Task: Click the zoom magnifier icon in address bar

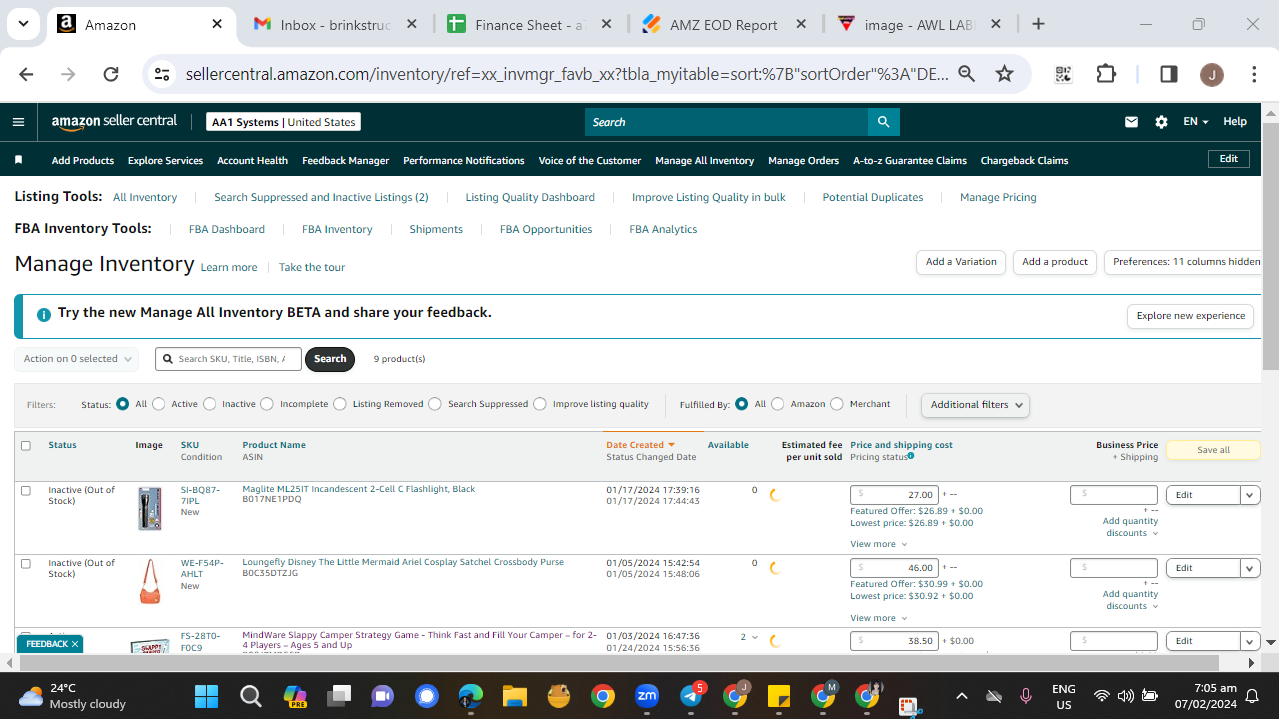Action: [966, 74]
